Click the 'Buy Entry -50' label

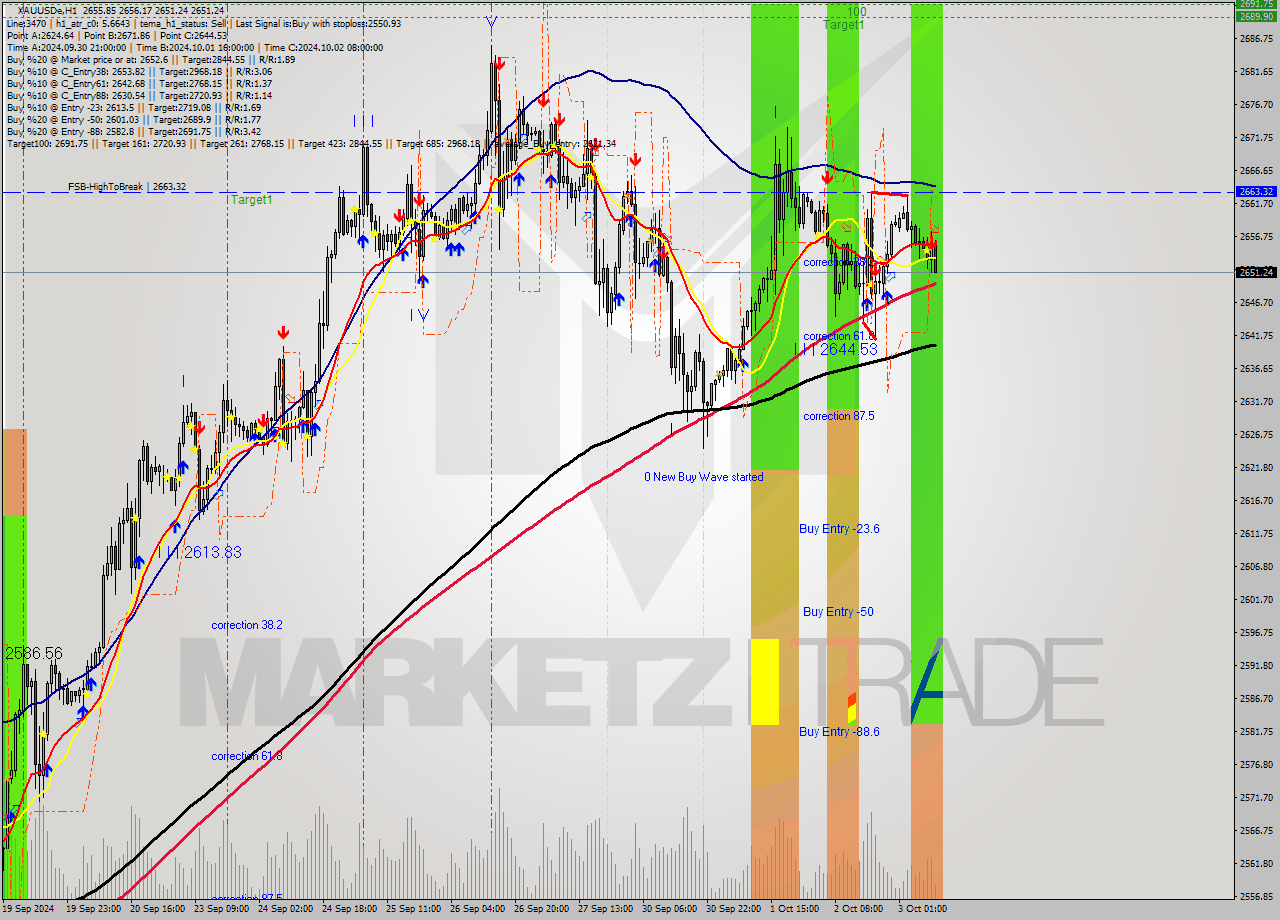coord(838,612)
